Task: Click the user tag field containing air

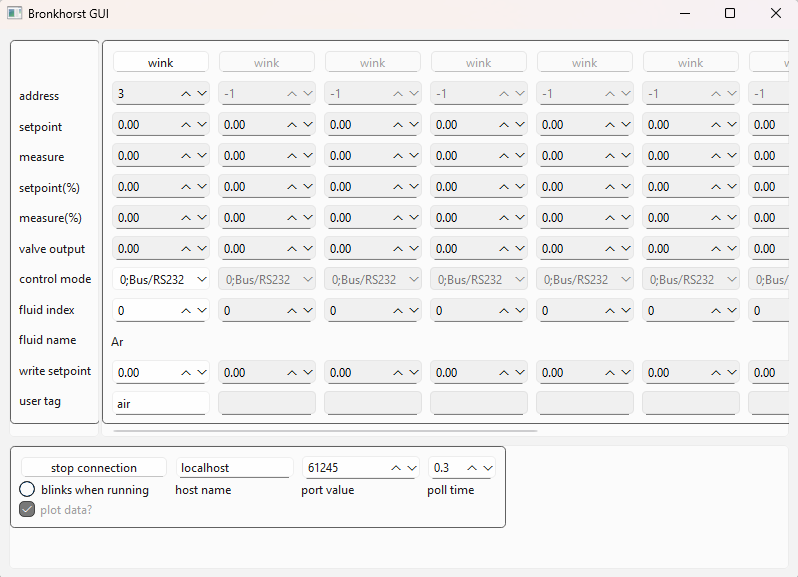Action: click(161, 403)
